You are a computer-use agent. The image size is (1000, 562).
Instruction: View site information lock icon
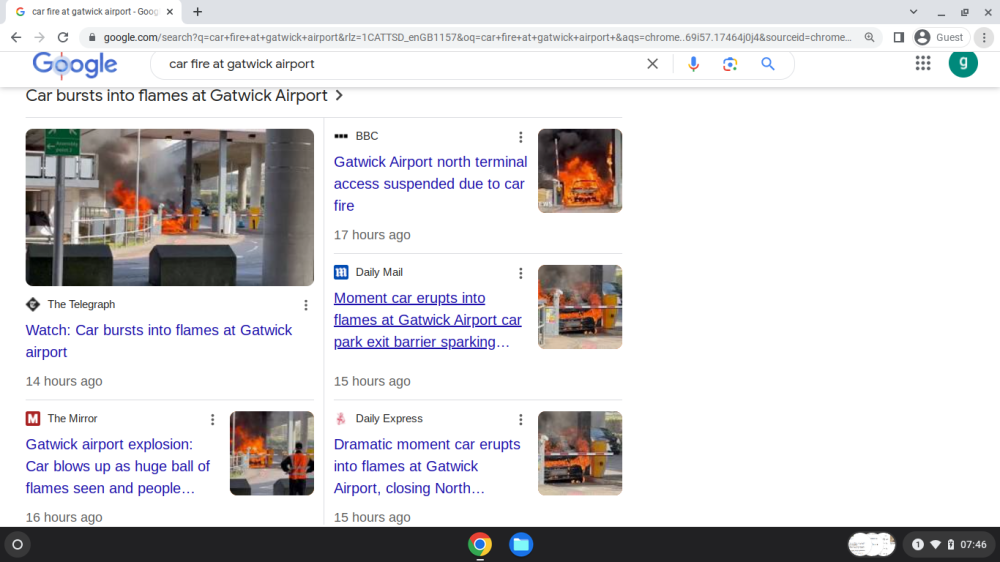pos(92,38)
